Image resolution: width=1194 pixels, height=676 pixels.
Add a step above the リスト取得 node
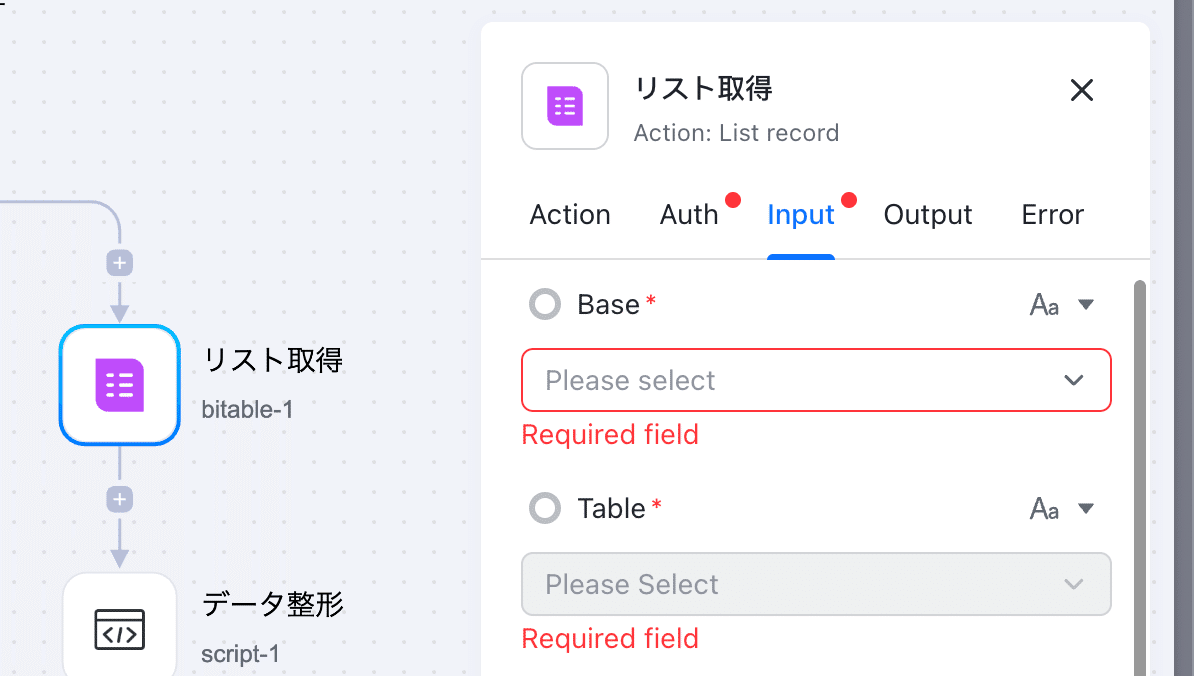coord(120,263)
